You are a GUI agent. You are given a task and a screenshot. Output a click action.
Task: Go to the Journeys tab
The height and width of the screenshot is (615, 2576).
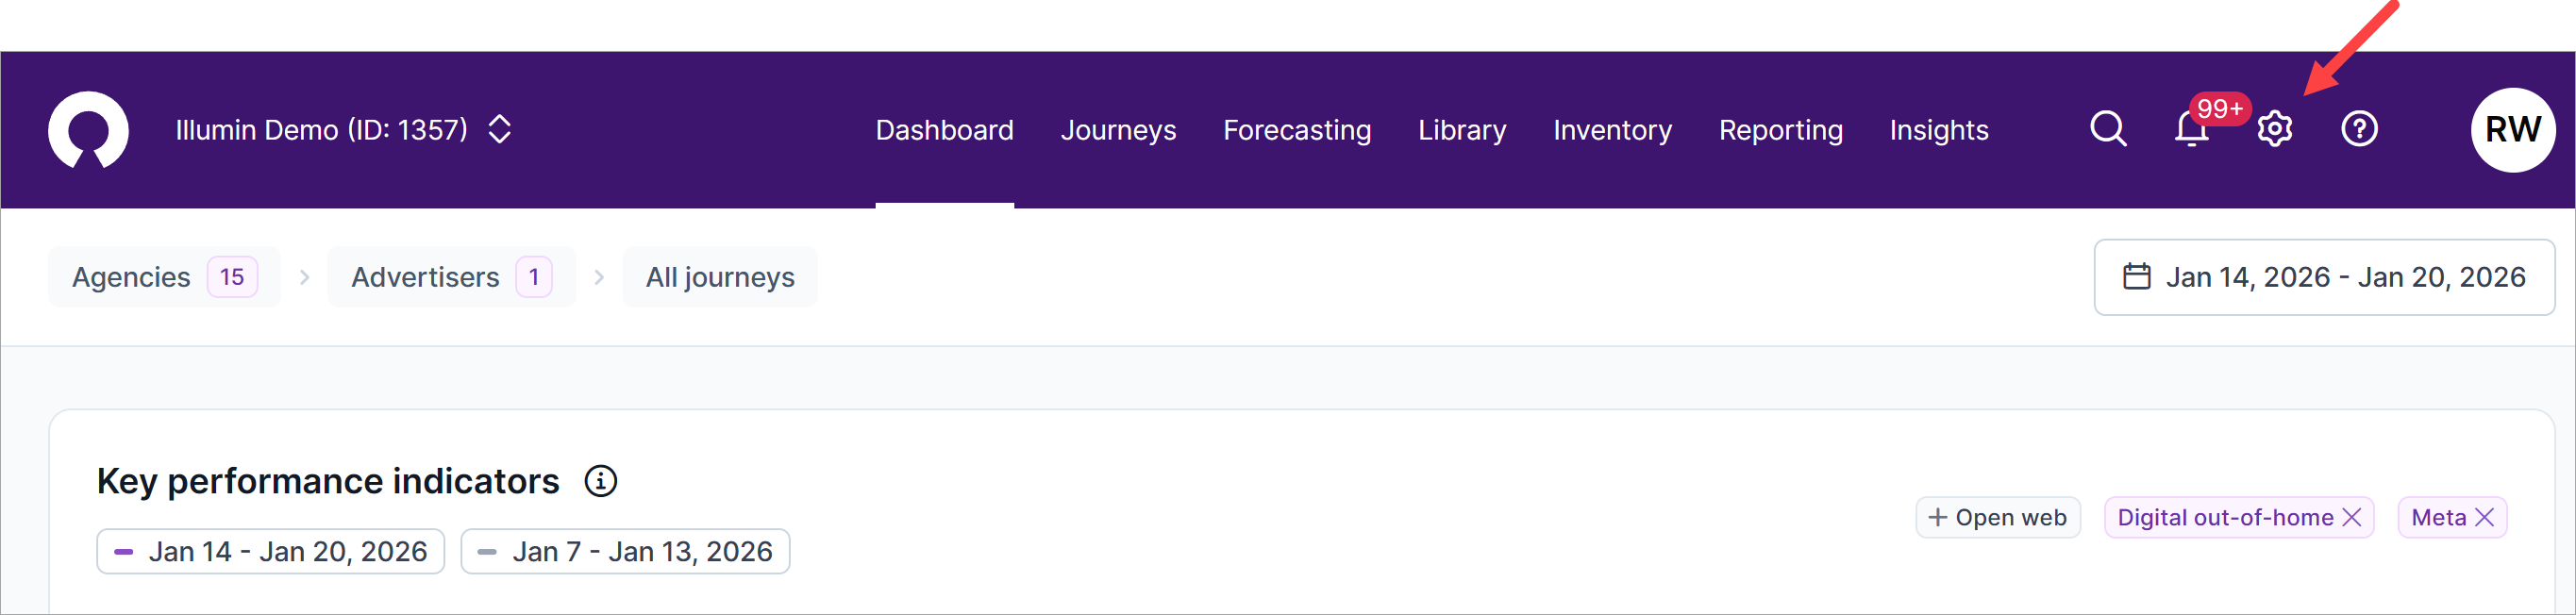1118,130
